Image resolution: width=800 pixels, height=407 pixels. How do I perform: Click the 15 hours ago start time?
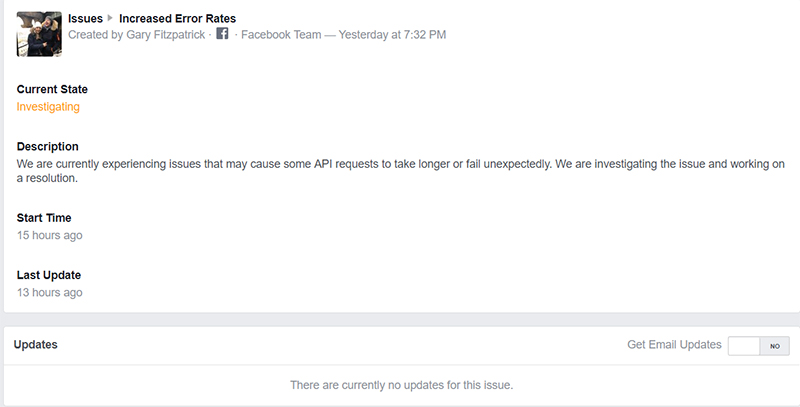coord(49,235)
